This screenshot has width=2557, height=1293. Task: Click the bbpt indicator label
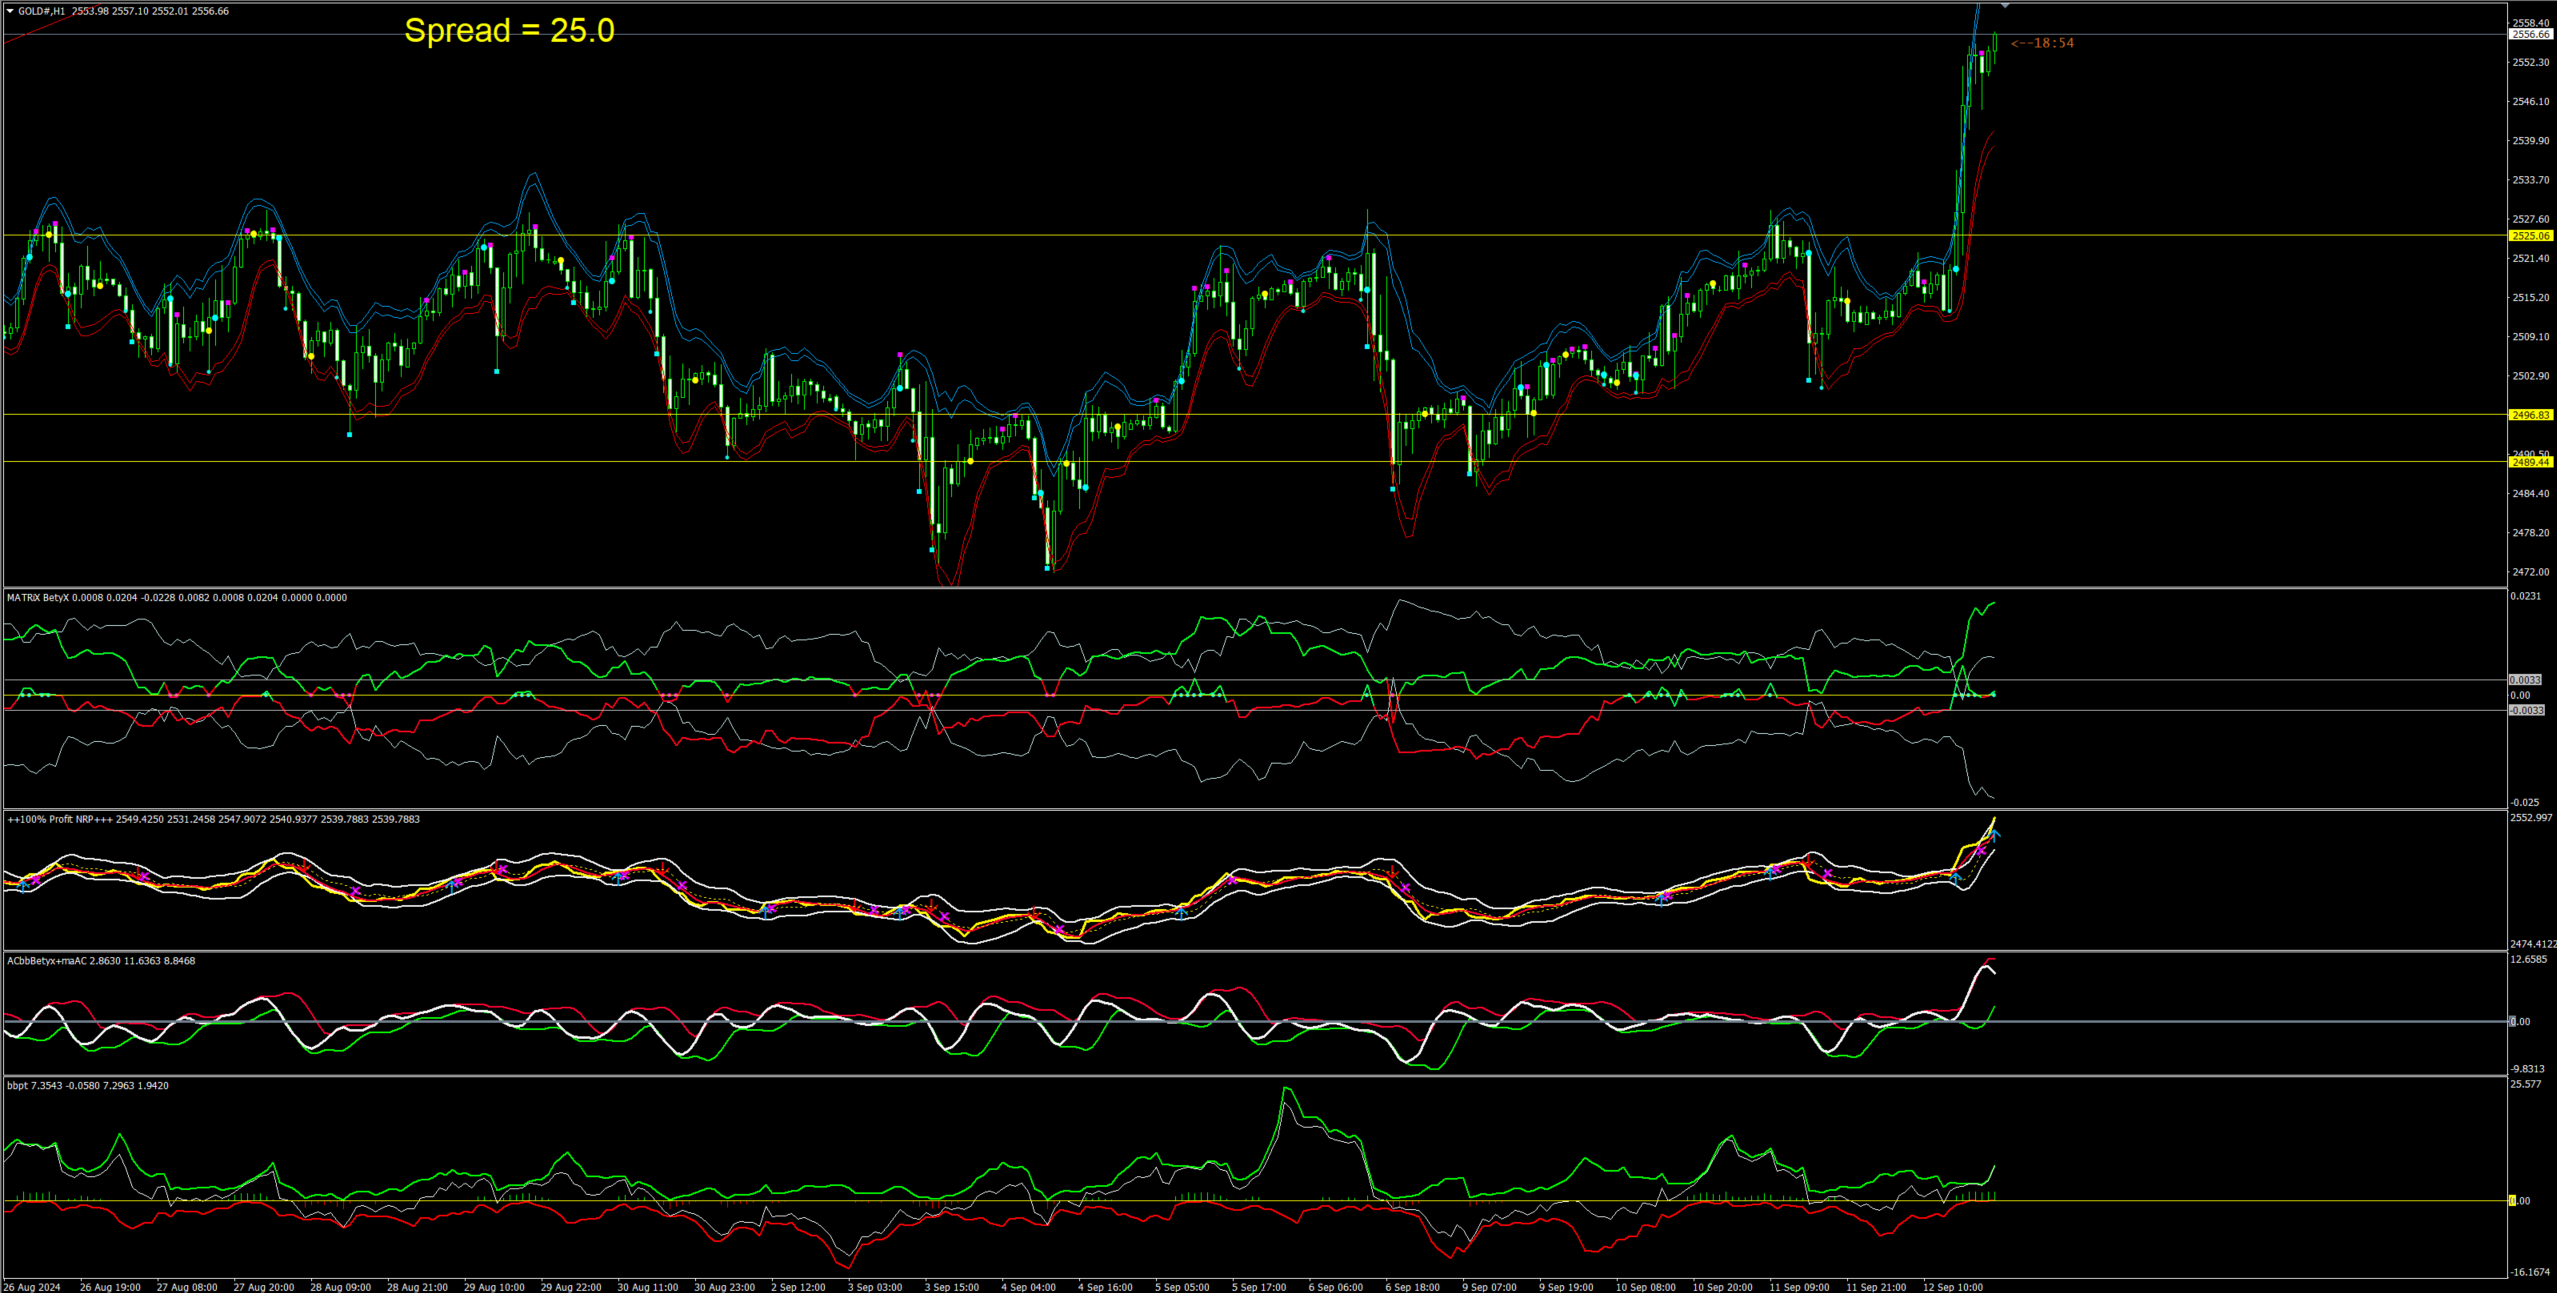click(17, 1086)
